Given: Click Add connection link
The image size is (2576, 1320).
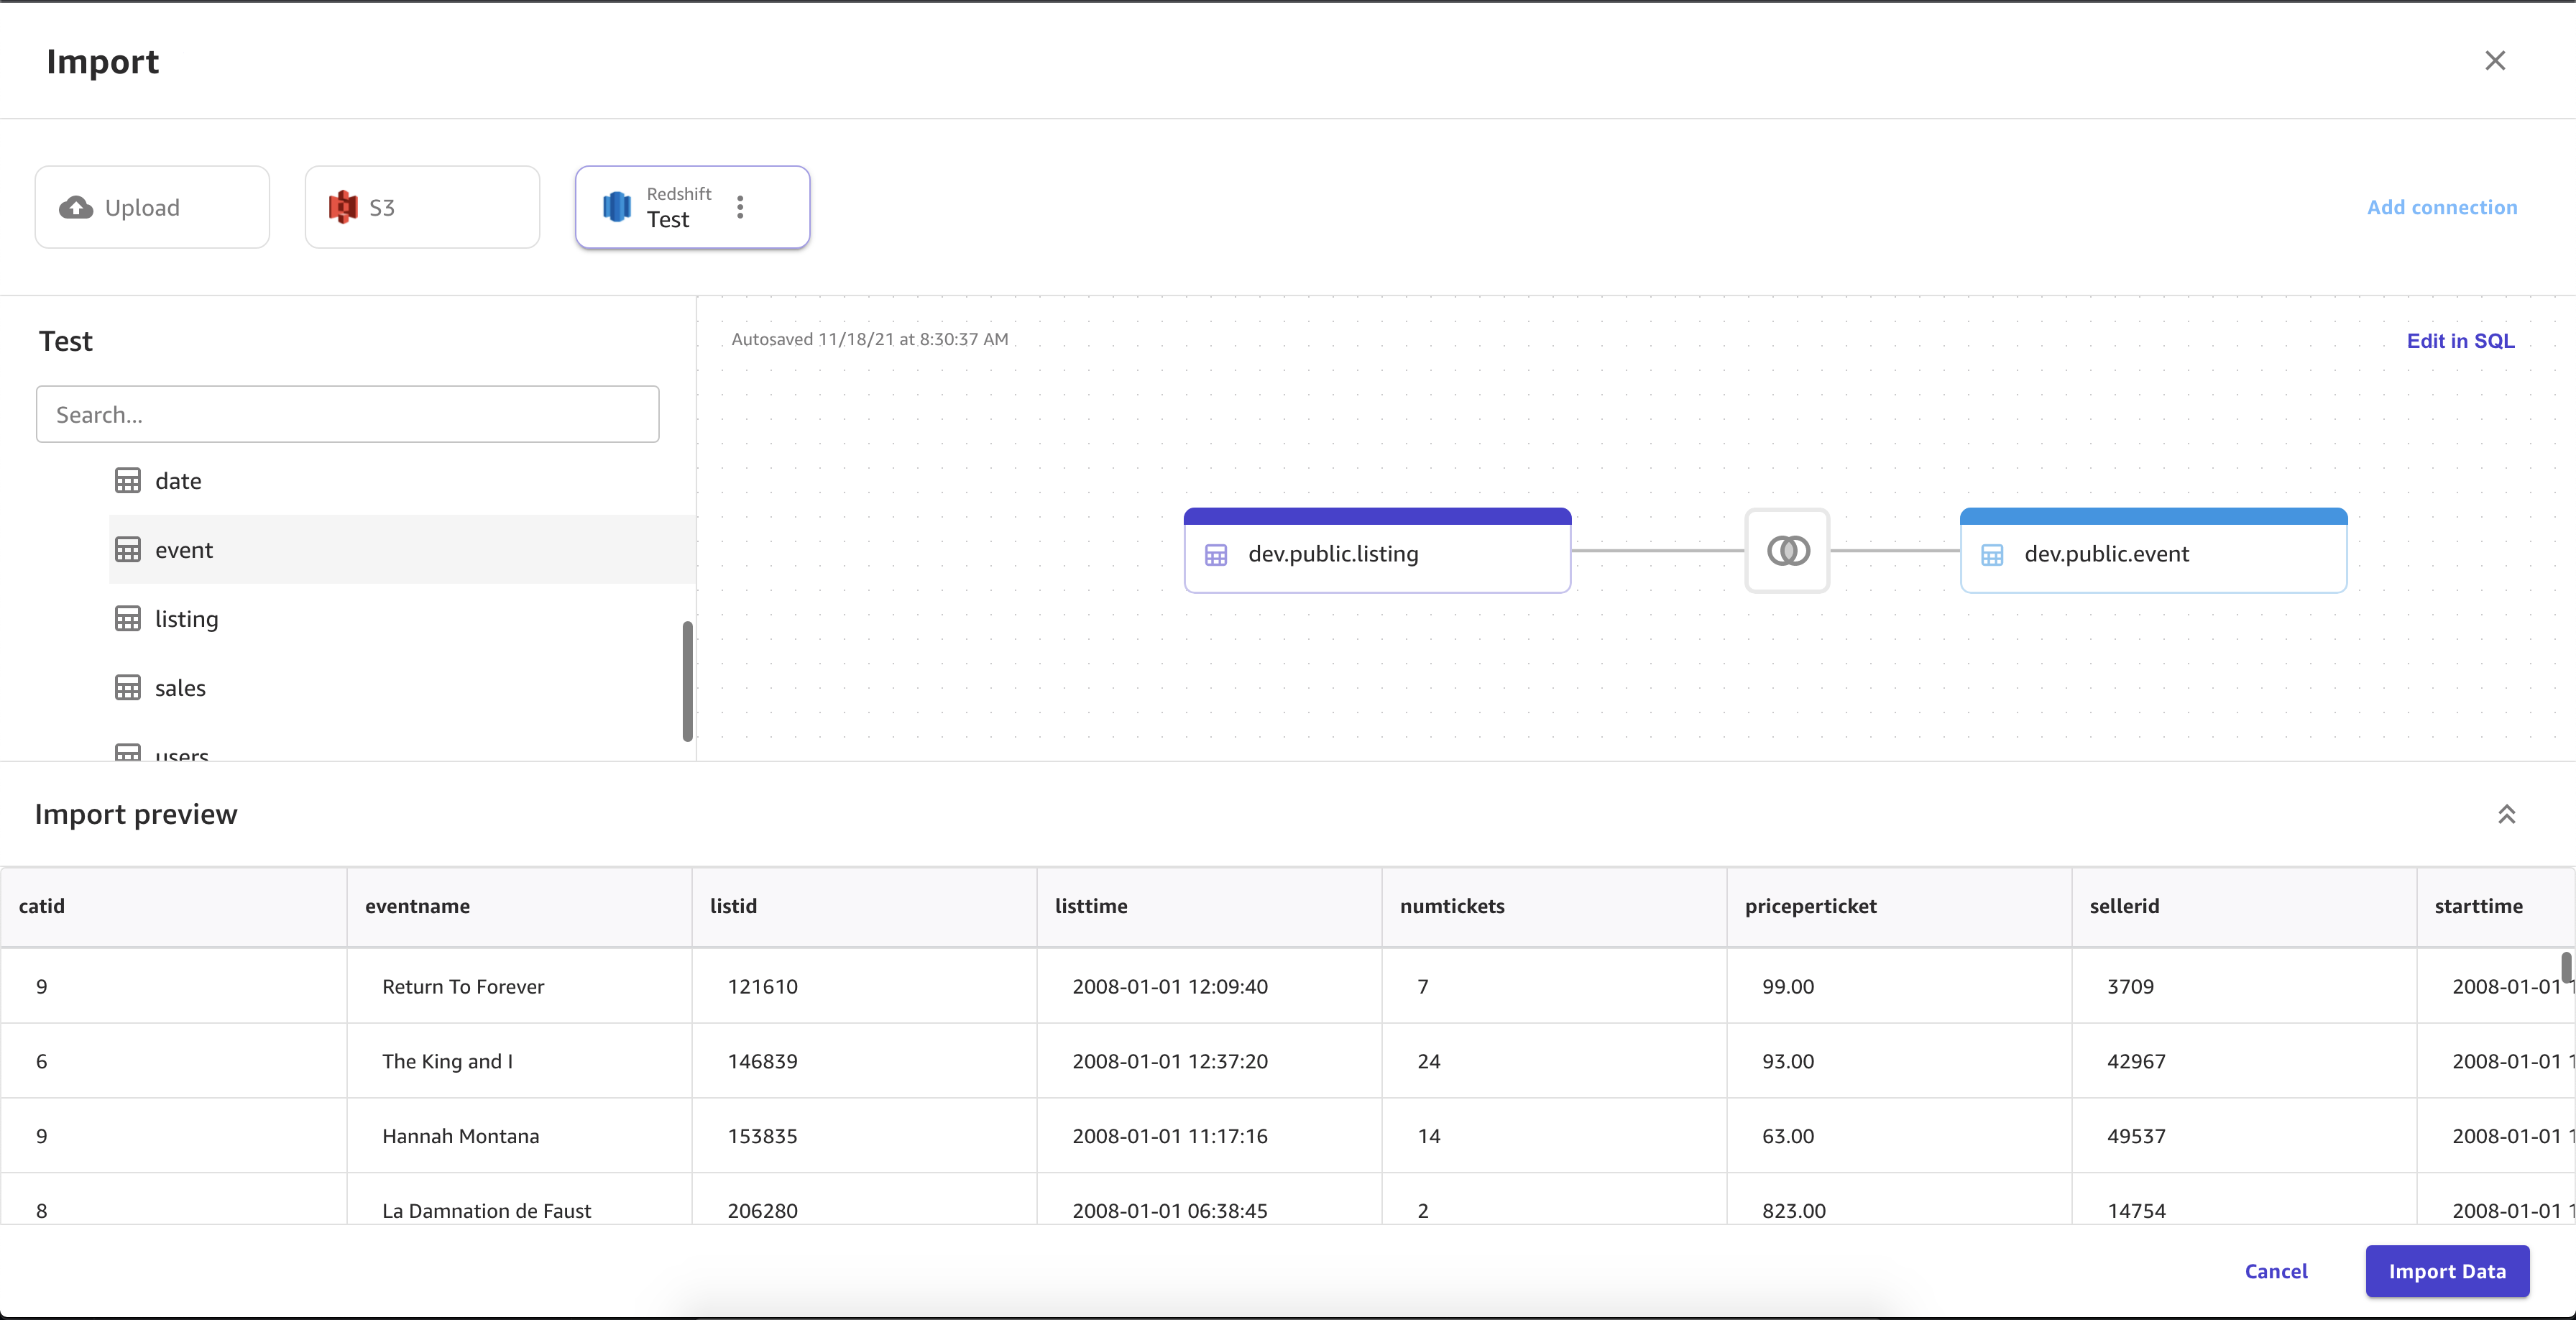Looking at the screenshot, I should [2442, 206].
